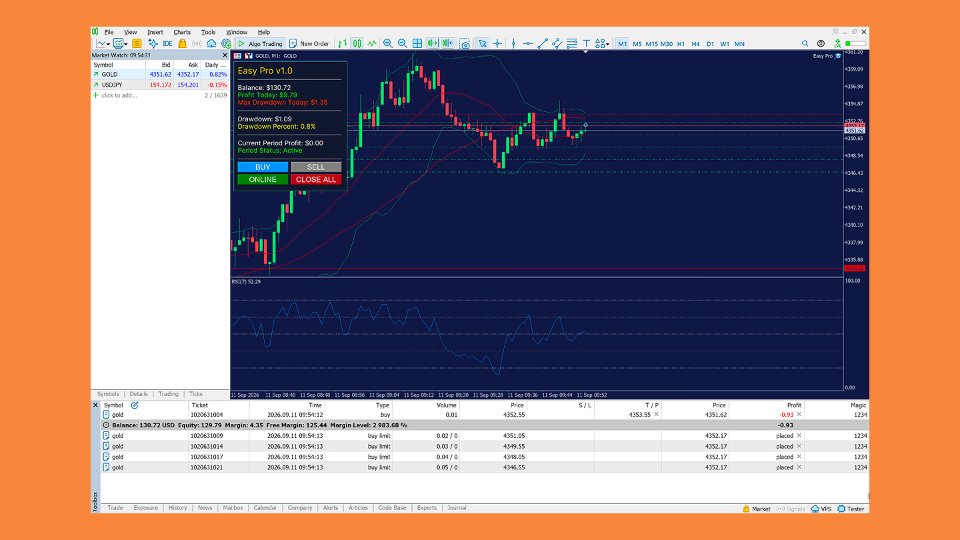Screen dimensions: 960x540
Task: Switch to M5 timeframe
Action: tap(637, 43)
